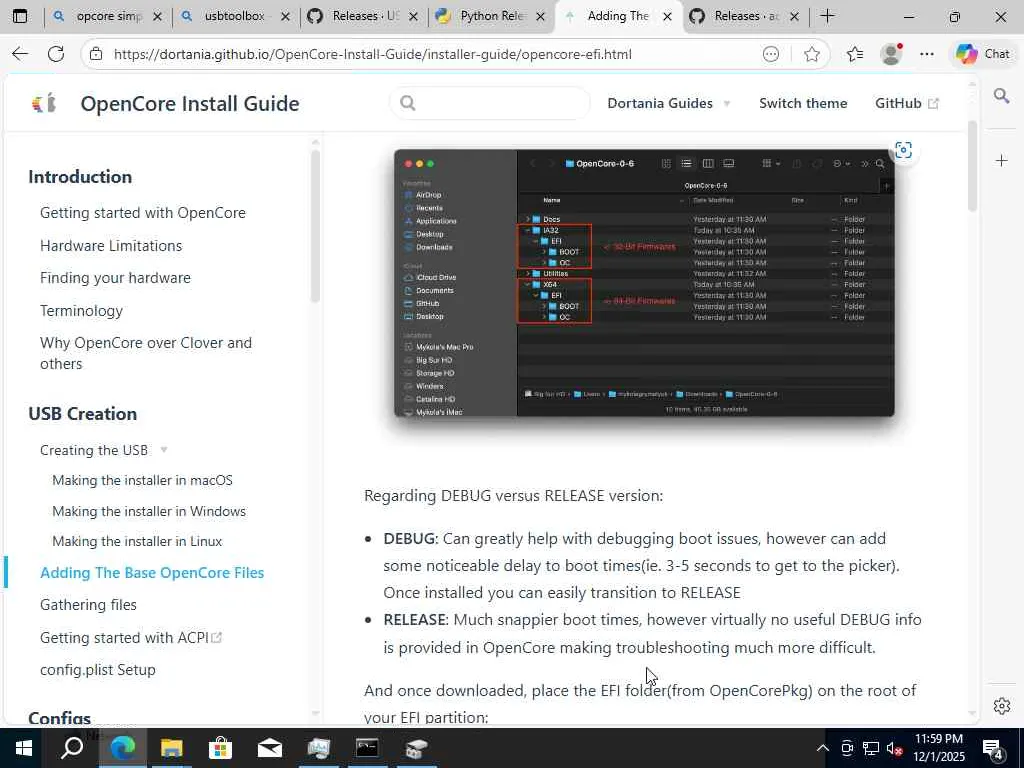Close the Adding The Base tab
This screenshot has height=768, width=1024.
point(667,17)
